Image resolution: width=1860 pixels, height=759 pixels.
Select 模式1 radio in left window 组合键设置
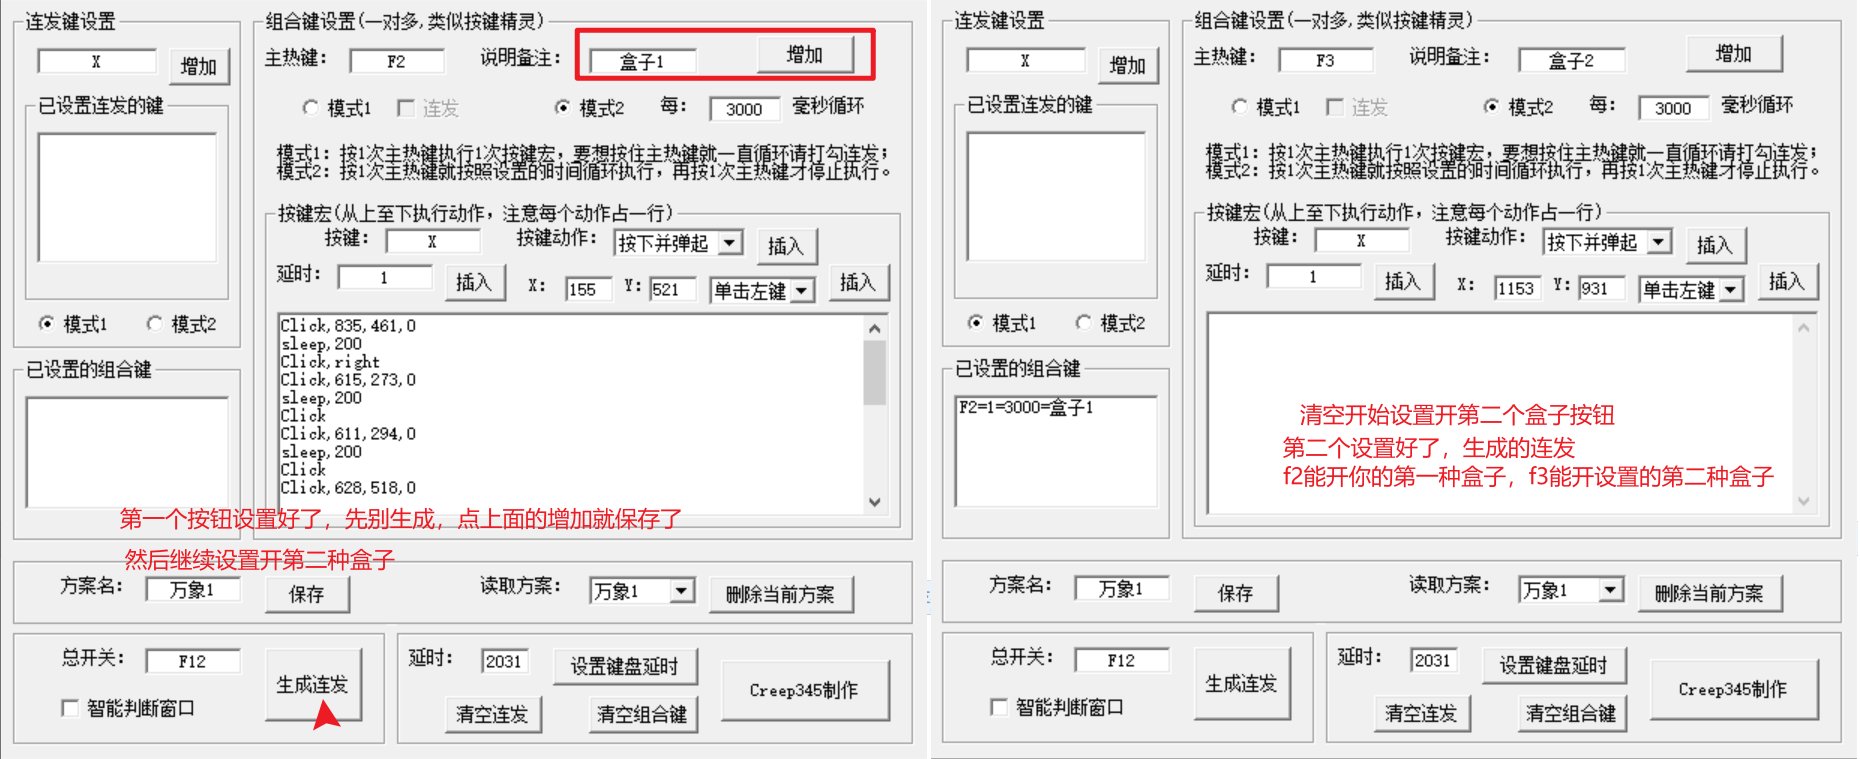pyautogui.click(x=311, y=107)
